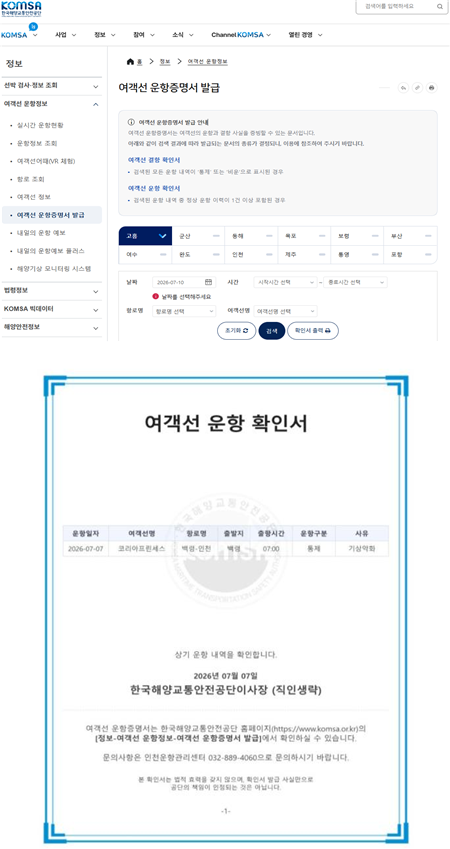Open 해양기상 모니터링 시스템 in the sidebar

tap(54, 269)
